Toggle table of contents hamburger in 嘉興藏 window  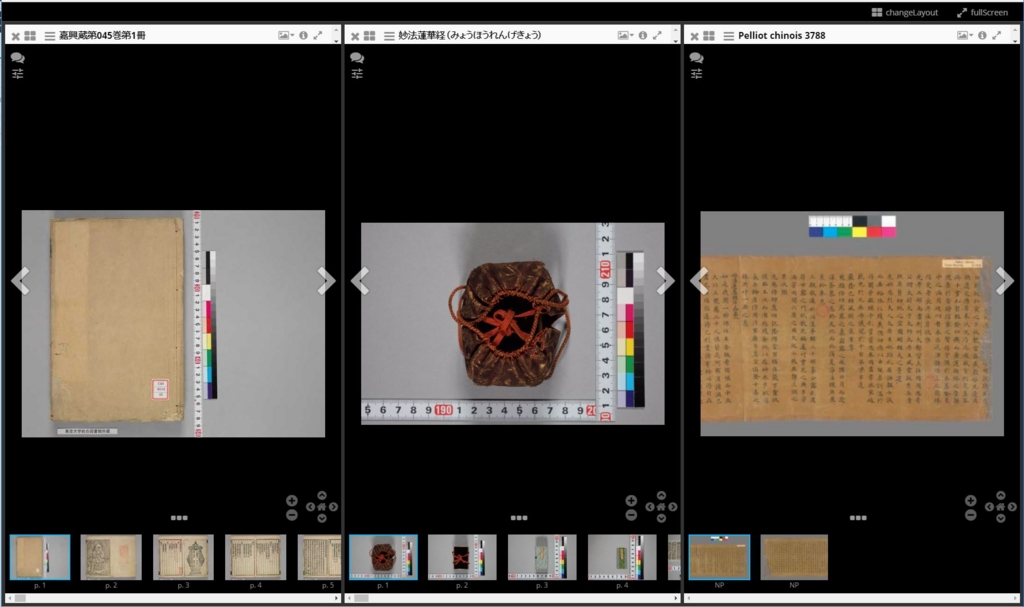[x=50, y=36]
